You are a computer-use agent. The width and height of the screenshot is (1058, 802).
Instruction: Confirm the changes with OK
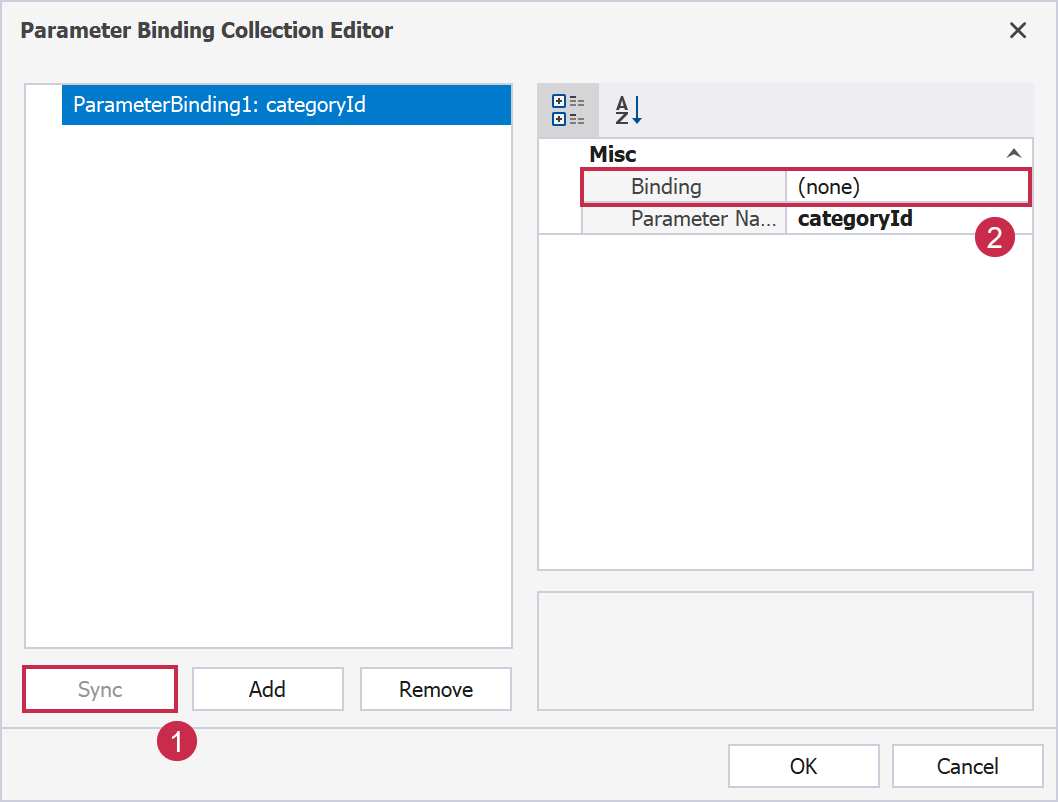[x=803, y=766]
